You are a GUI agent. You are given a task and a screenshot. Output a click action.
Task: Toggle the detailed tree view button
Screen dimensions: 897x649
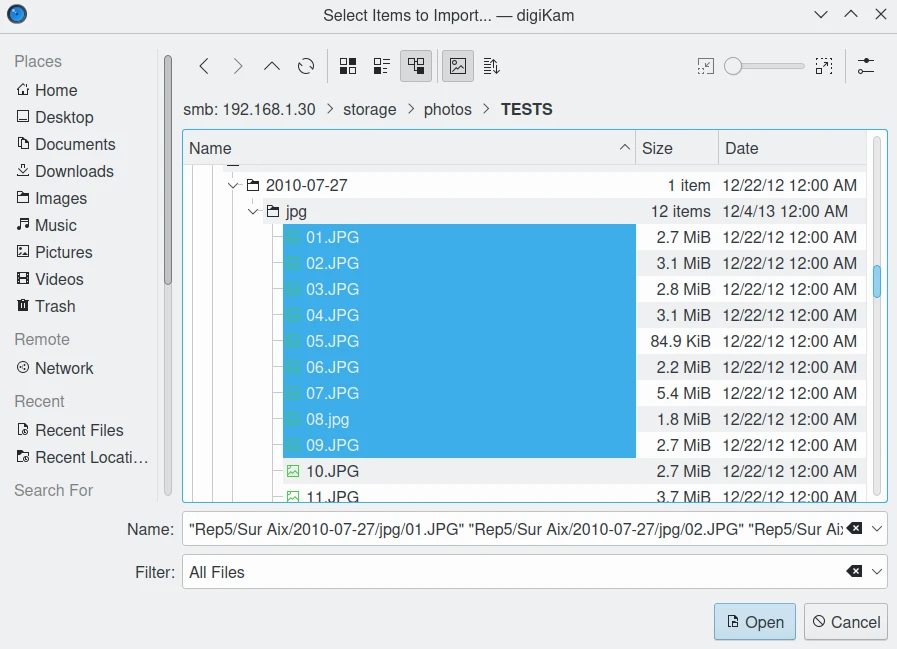(416, 66)
